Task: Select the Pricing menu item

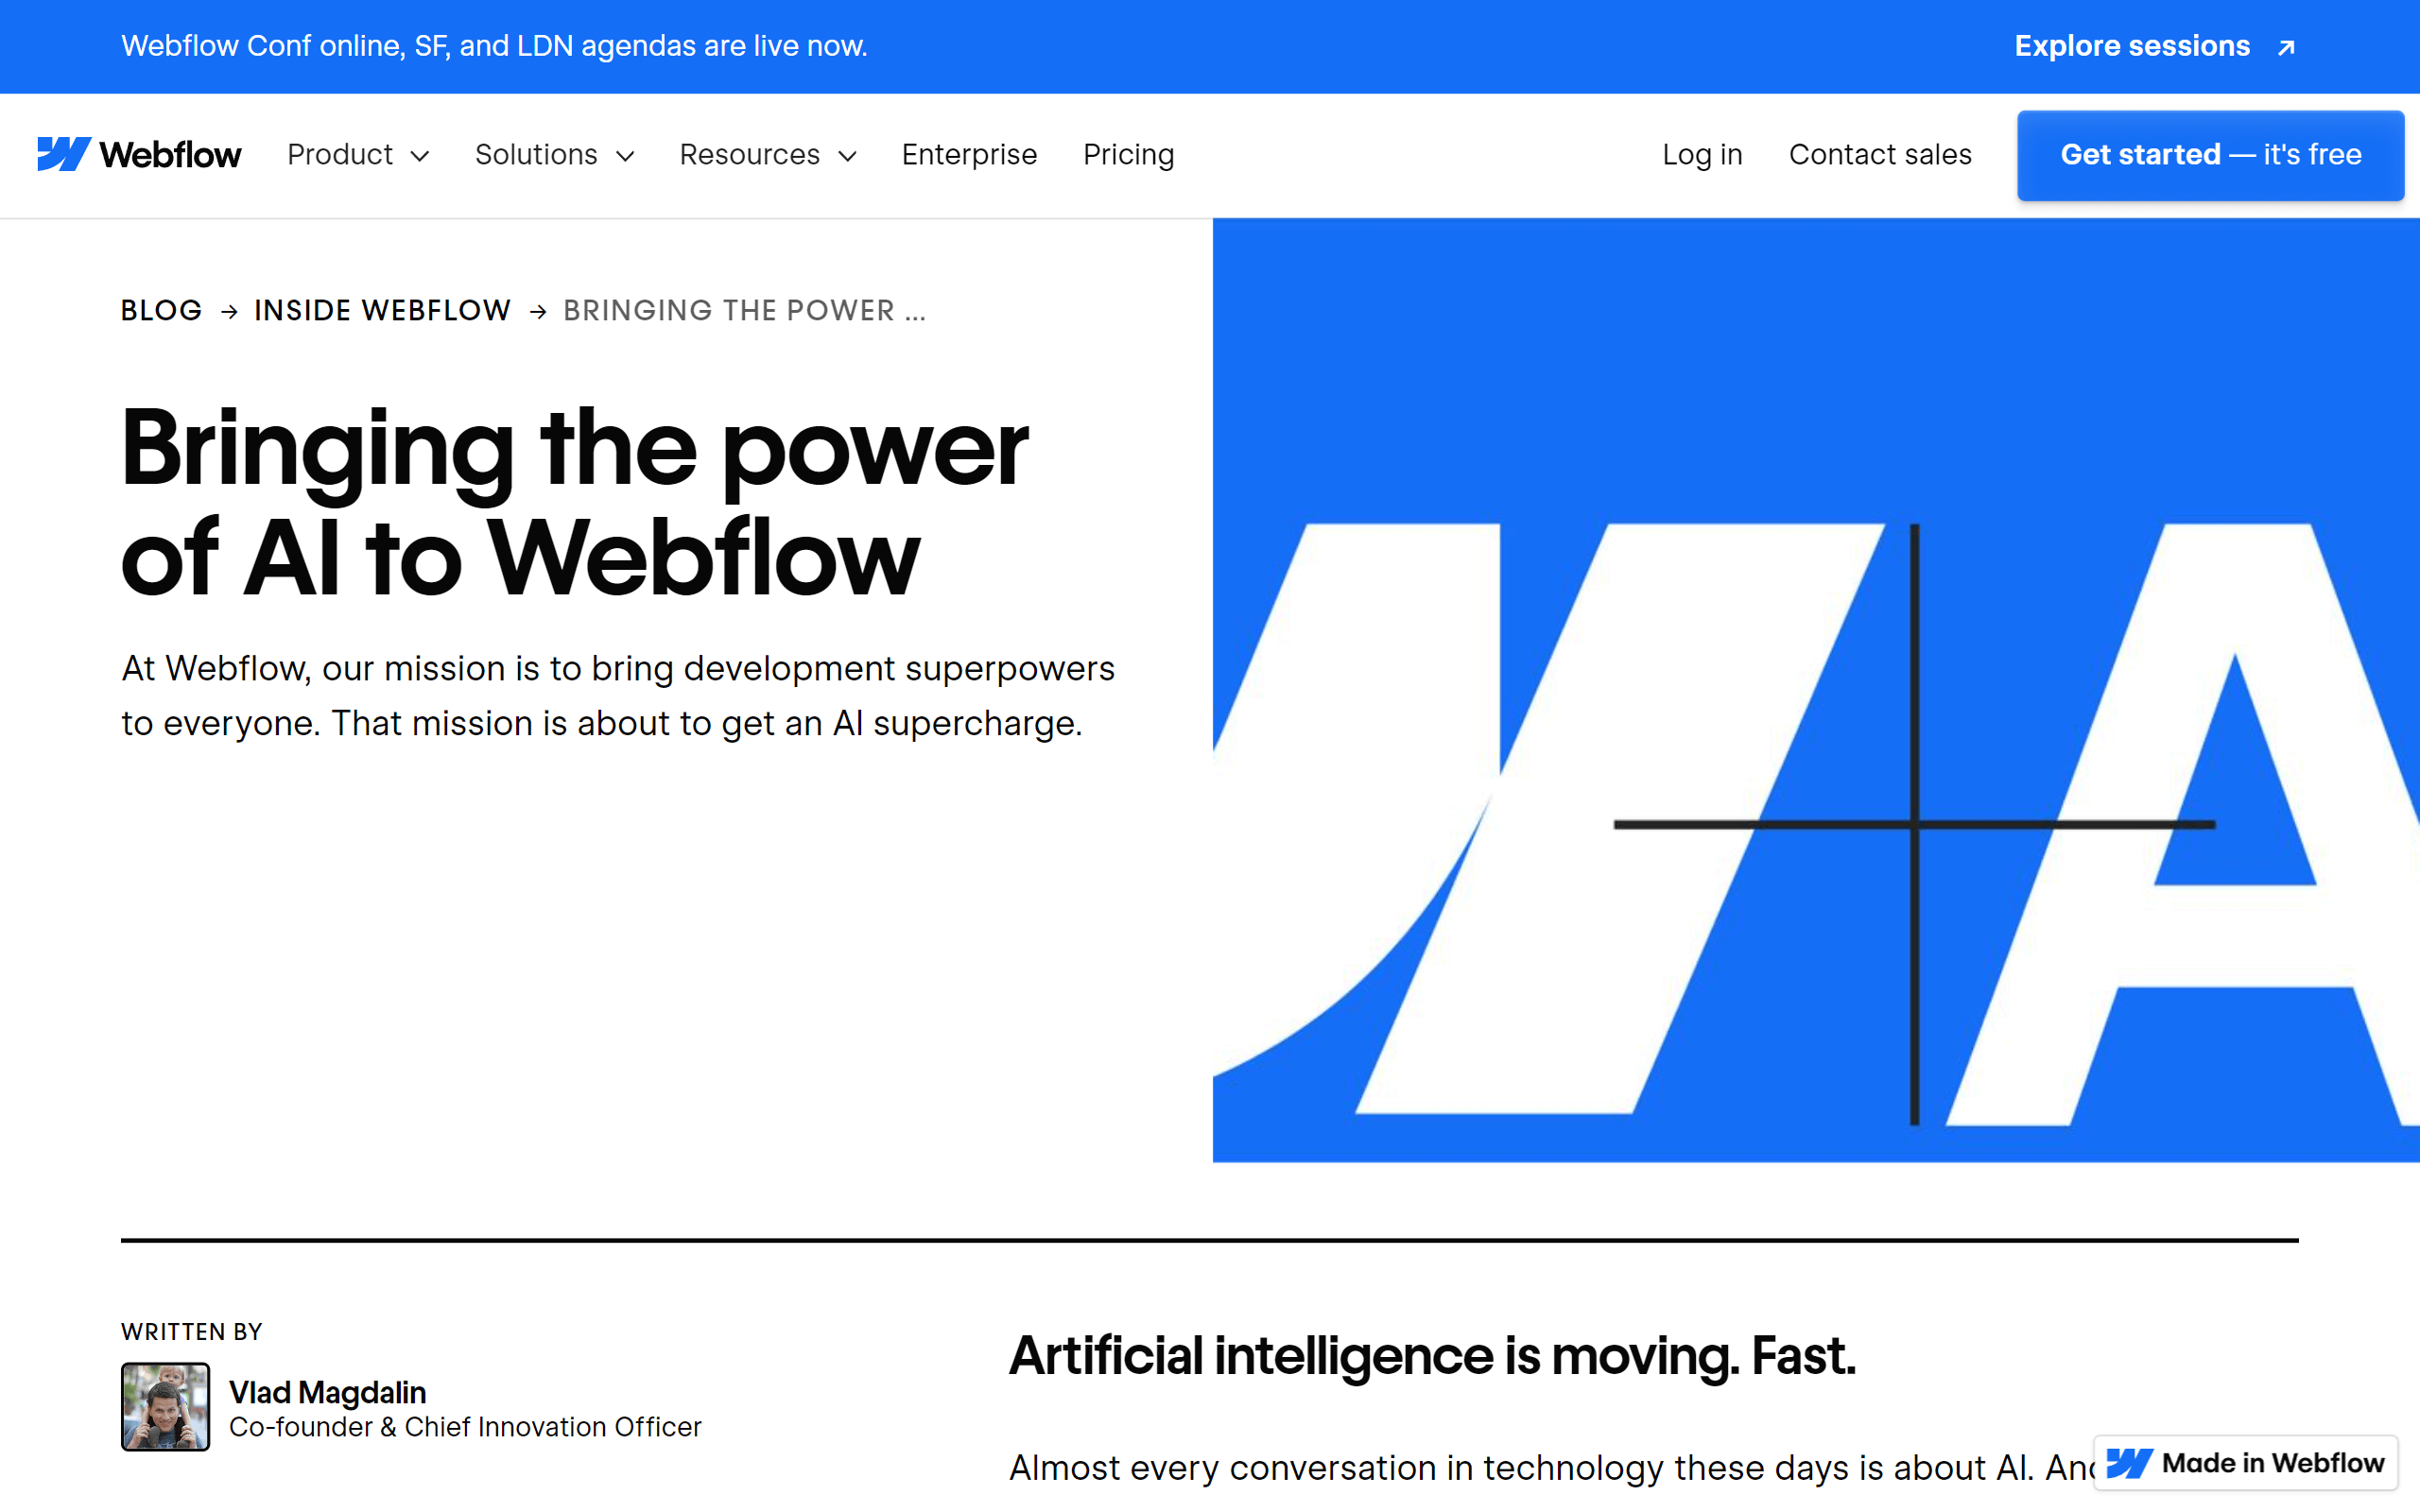Action: [1129, 153]
